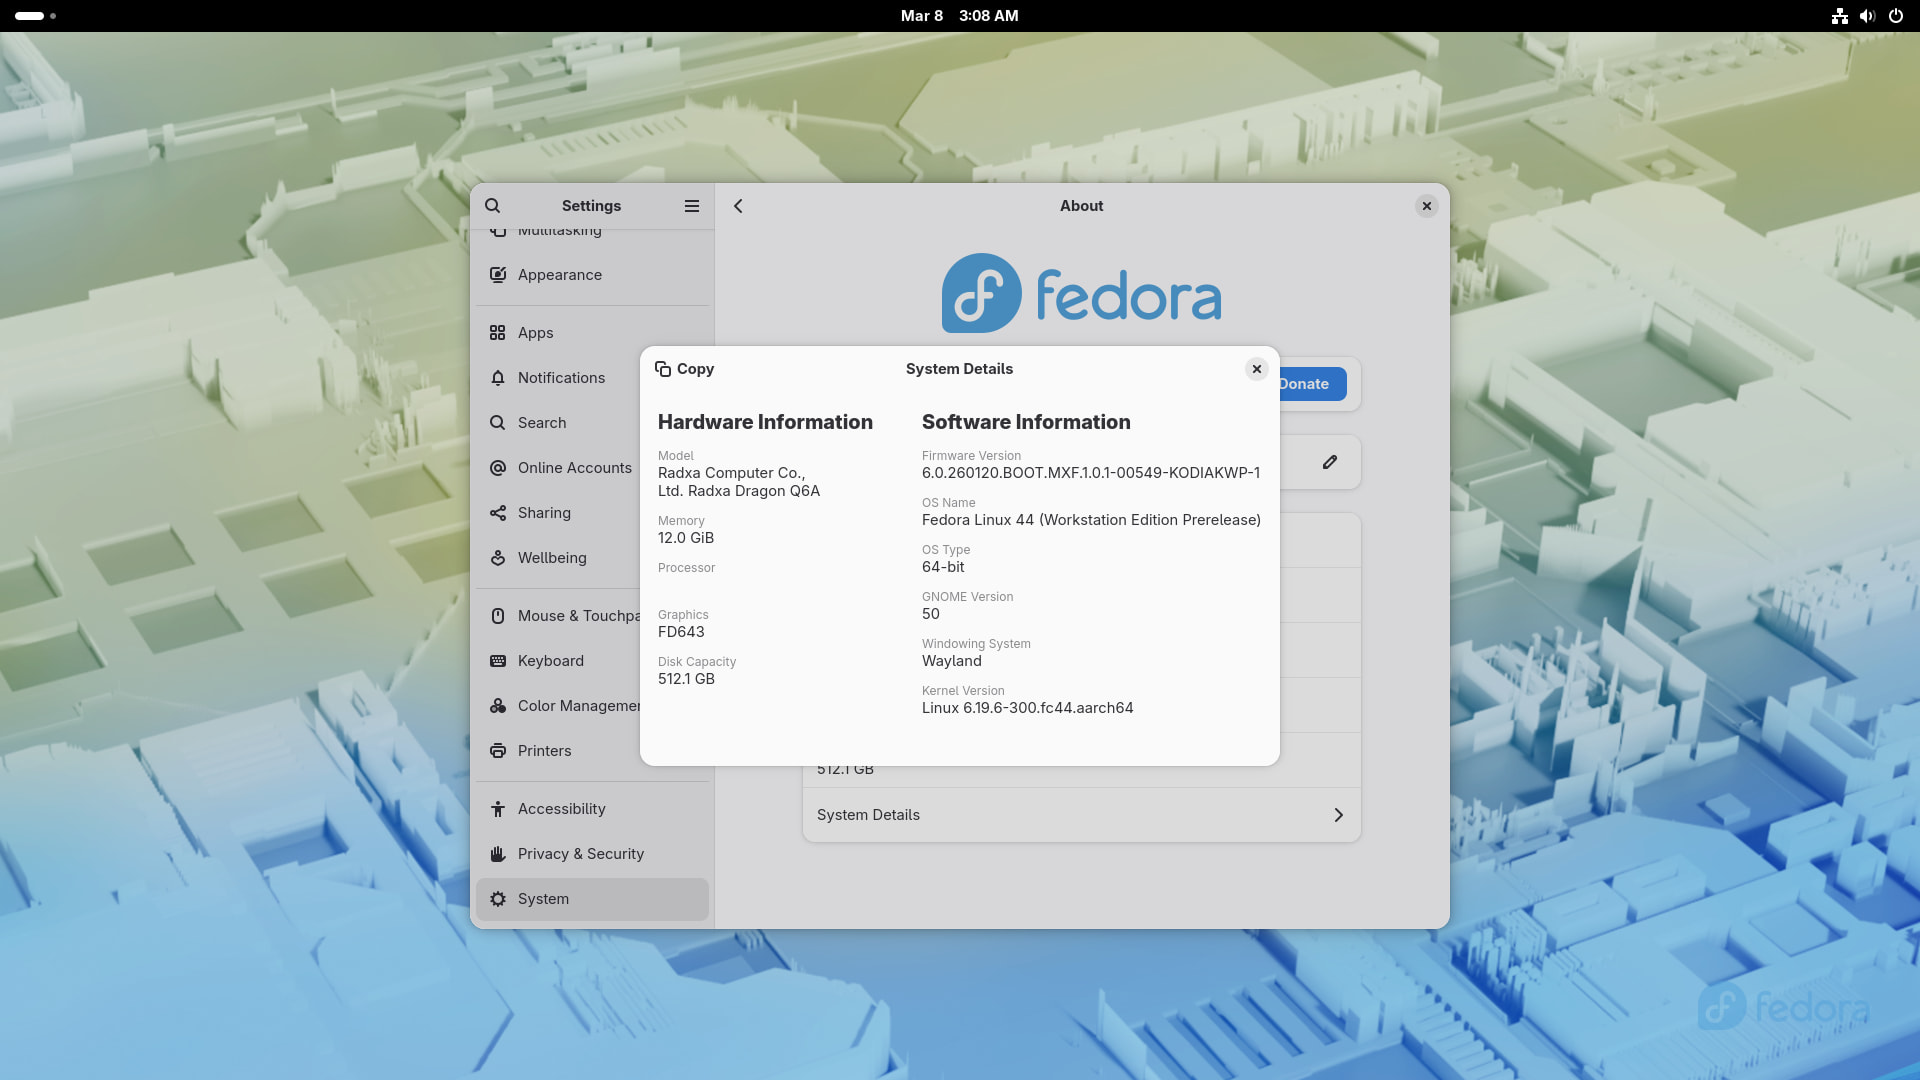
Task: Click the Appearance icon in sidebar
Action: [498, 275]
